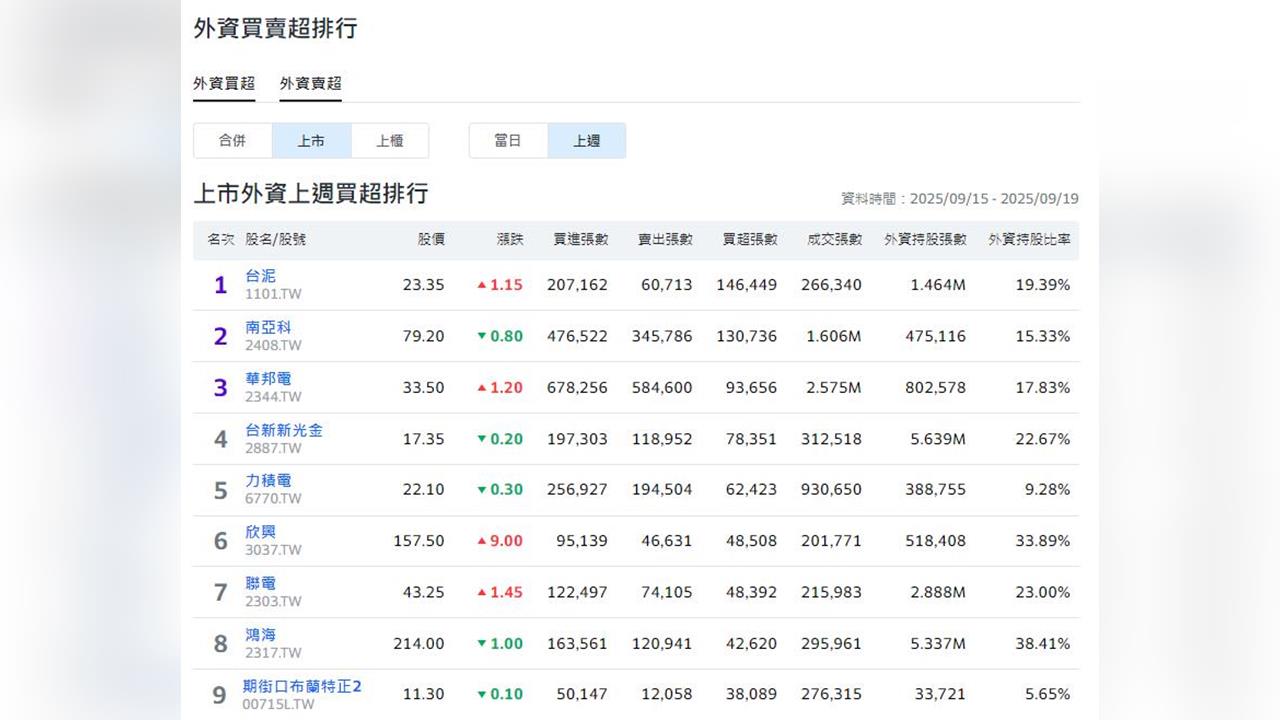This screenshot has height=720, width=1280.
Task: Select the 外資買超 tab
Action: [x=224, y=84]
